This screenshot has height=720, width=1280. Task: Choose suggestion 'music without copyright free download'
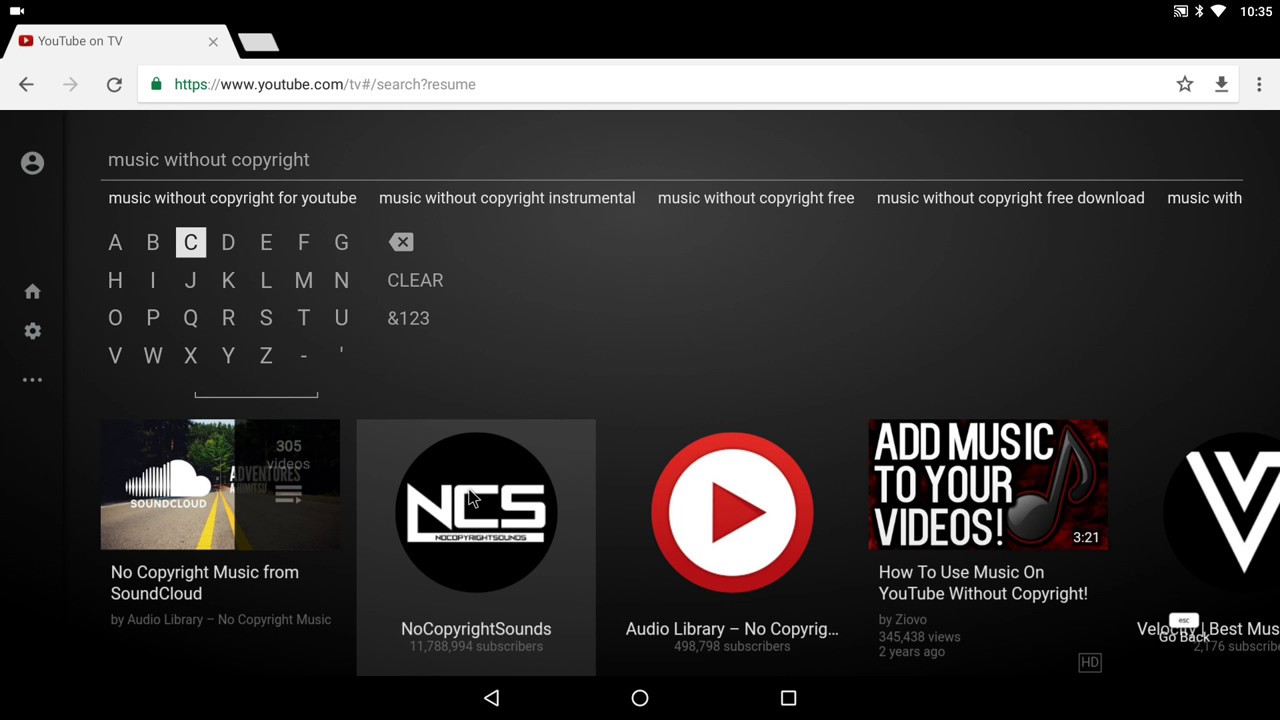tap(1010, 198)
